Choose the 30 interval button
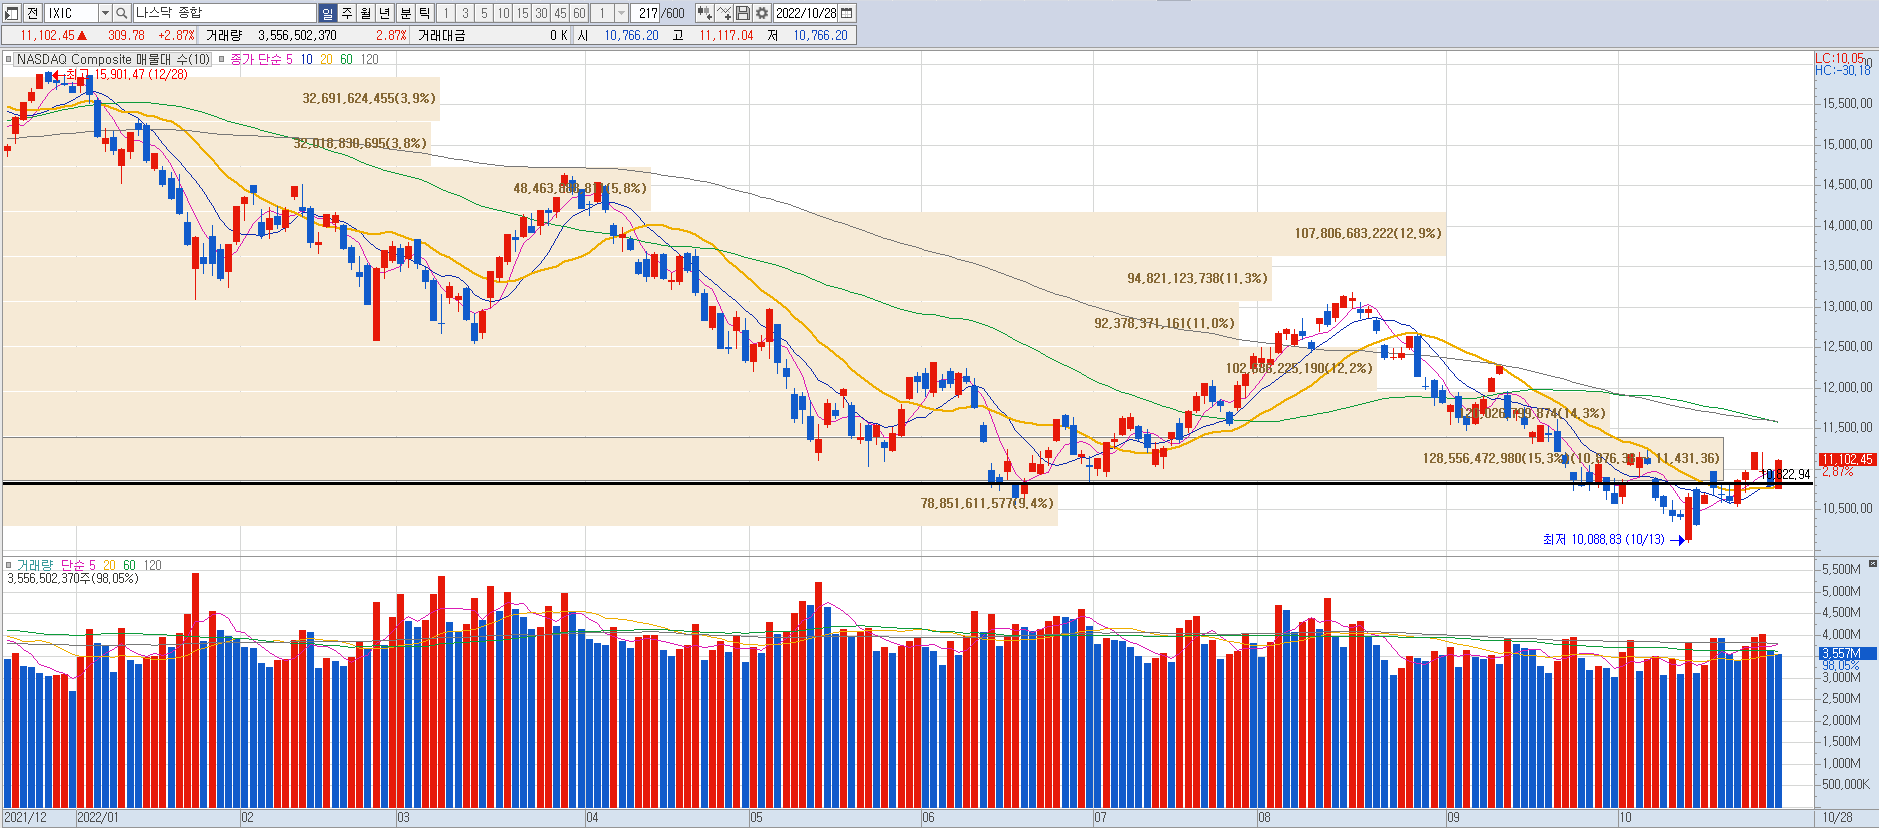 [541, 13]
